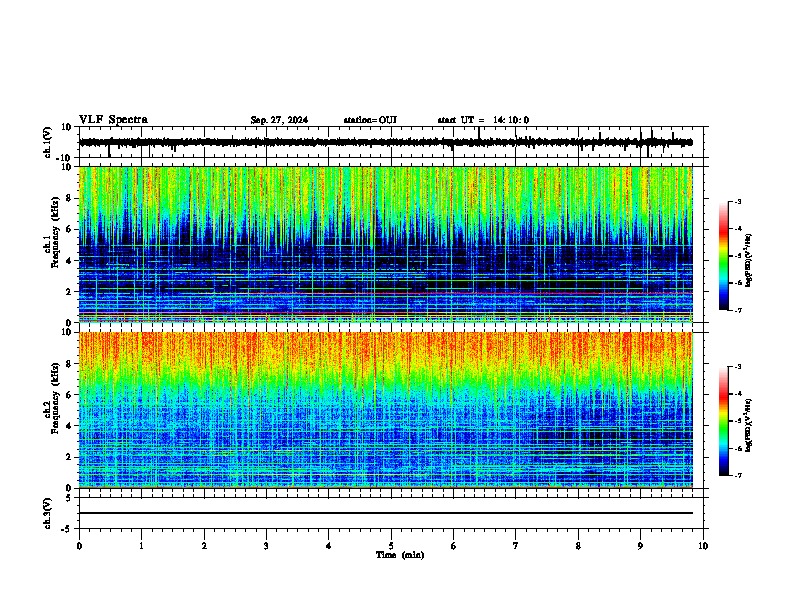Click inside the ch.2 spectrogram plot
The width and height of the screenshot is (792, 612).
386,410
